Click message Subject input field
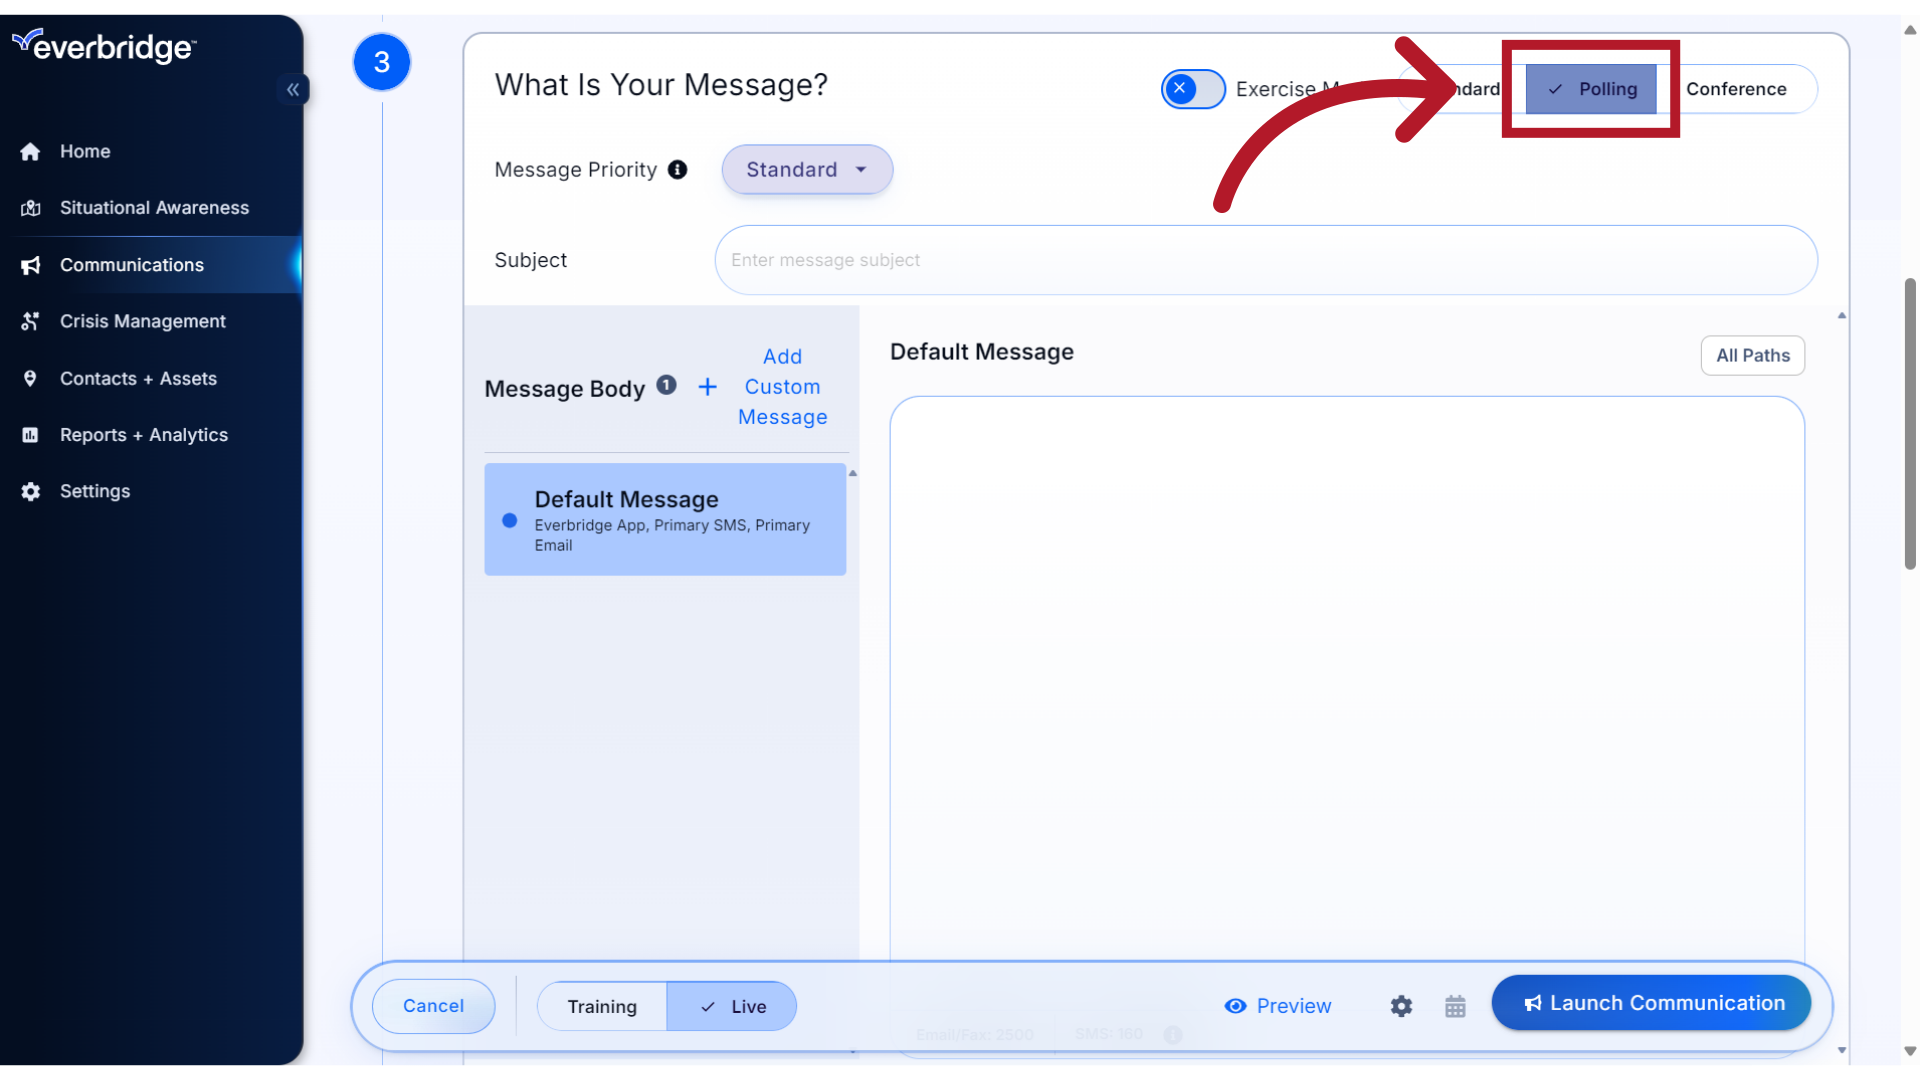 tap(1266, 260)
